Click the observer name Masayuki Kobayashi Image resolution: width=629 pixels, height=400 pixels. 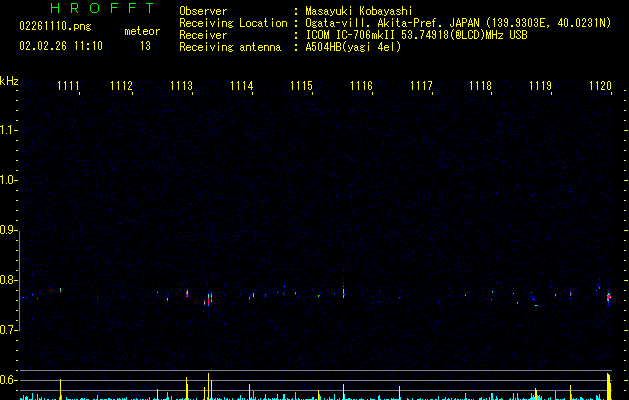point(359,11)
